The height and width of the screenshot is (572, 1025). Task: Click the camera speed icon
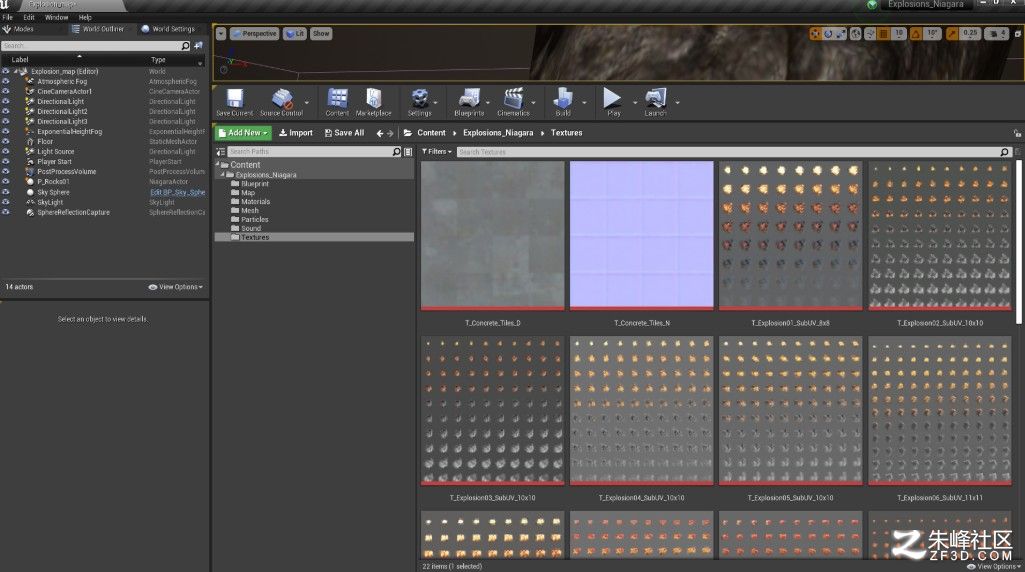994,33
